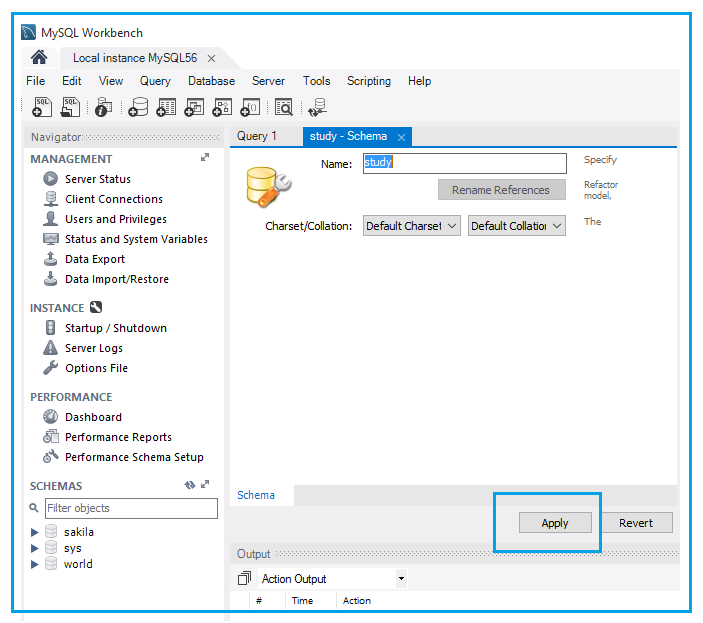This screenshot has height=623, width=703.
Task: Refresh the Schemas list icon
Action: click(190, 485)
